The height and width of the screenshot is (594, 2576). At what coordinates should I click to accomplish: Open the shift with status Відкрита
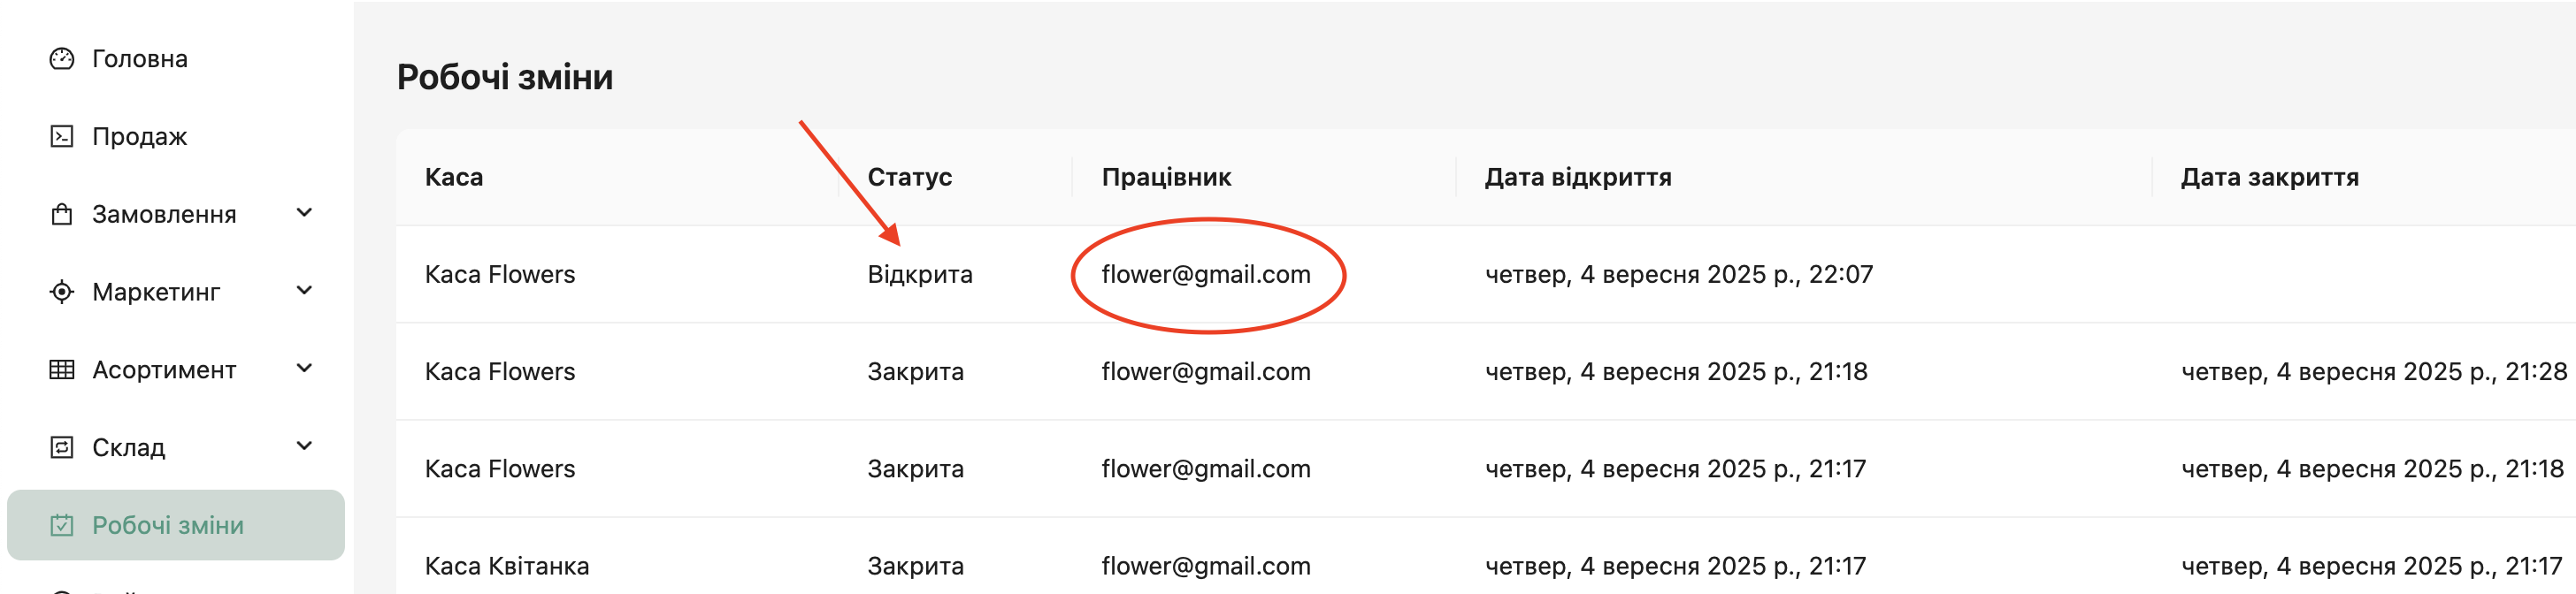tap(919, 274)
